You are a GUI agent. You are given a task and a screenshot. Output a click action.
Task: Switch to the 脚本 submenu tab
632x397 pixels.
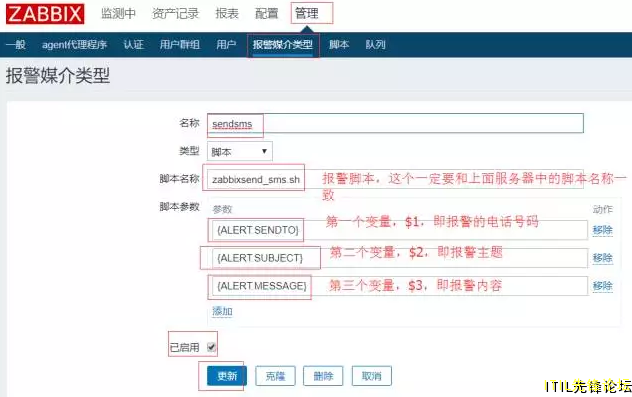339,44
